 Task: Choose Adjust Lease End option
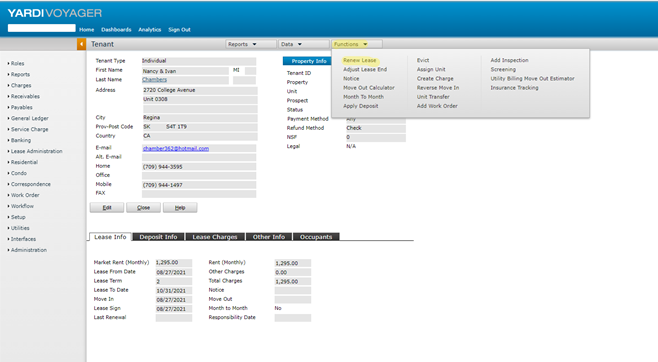point(365,70)
